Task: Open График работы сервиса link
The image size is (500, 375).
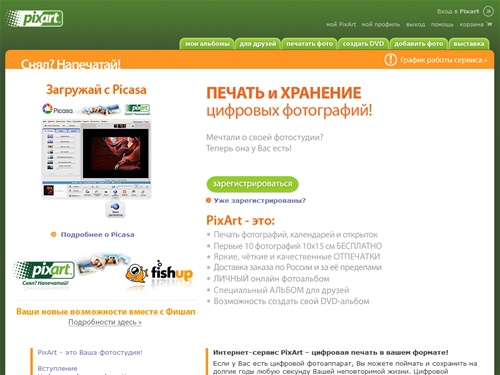Action: (x=443, y=60)
